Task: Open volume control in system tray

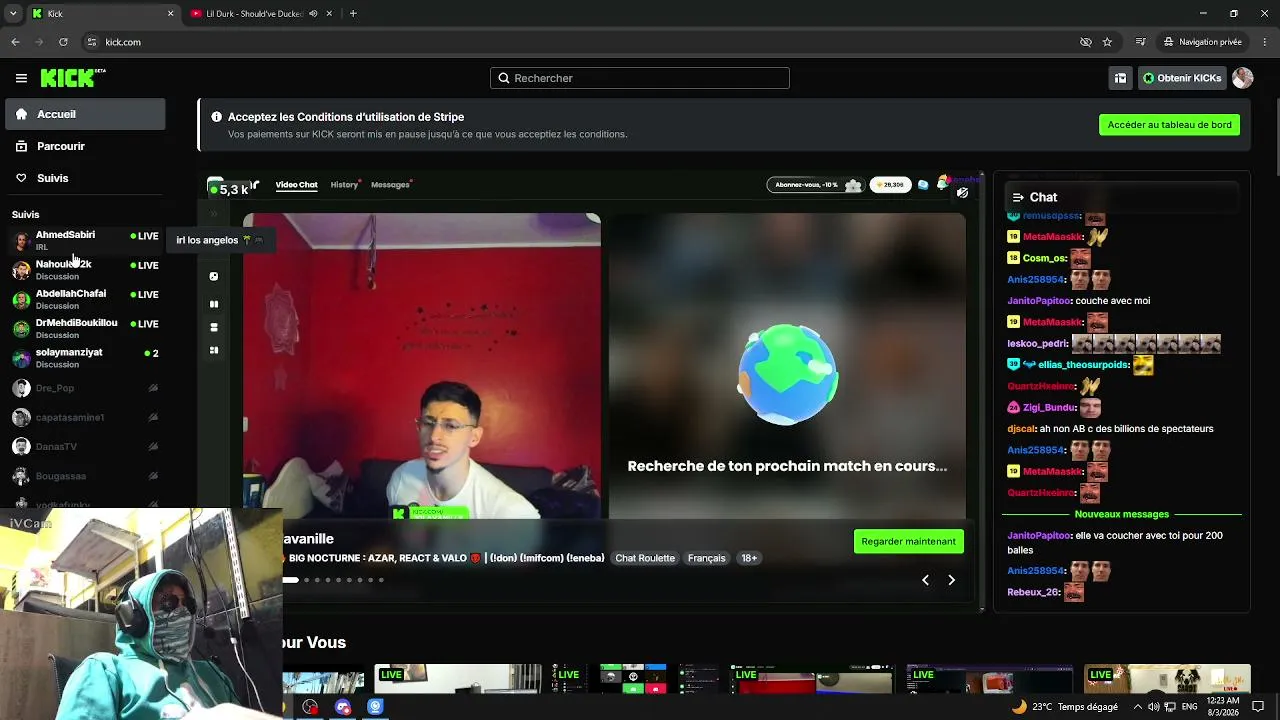Action: pyautogui.click(x=1154, y=707)
